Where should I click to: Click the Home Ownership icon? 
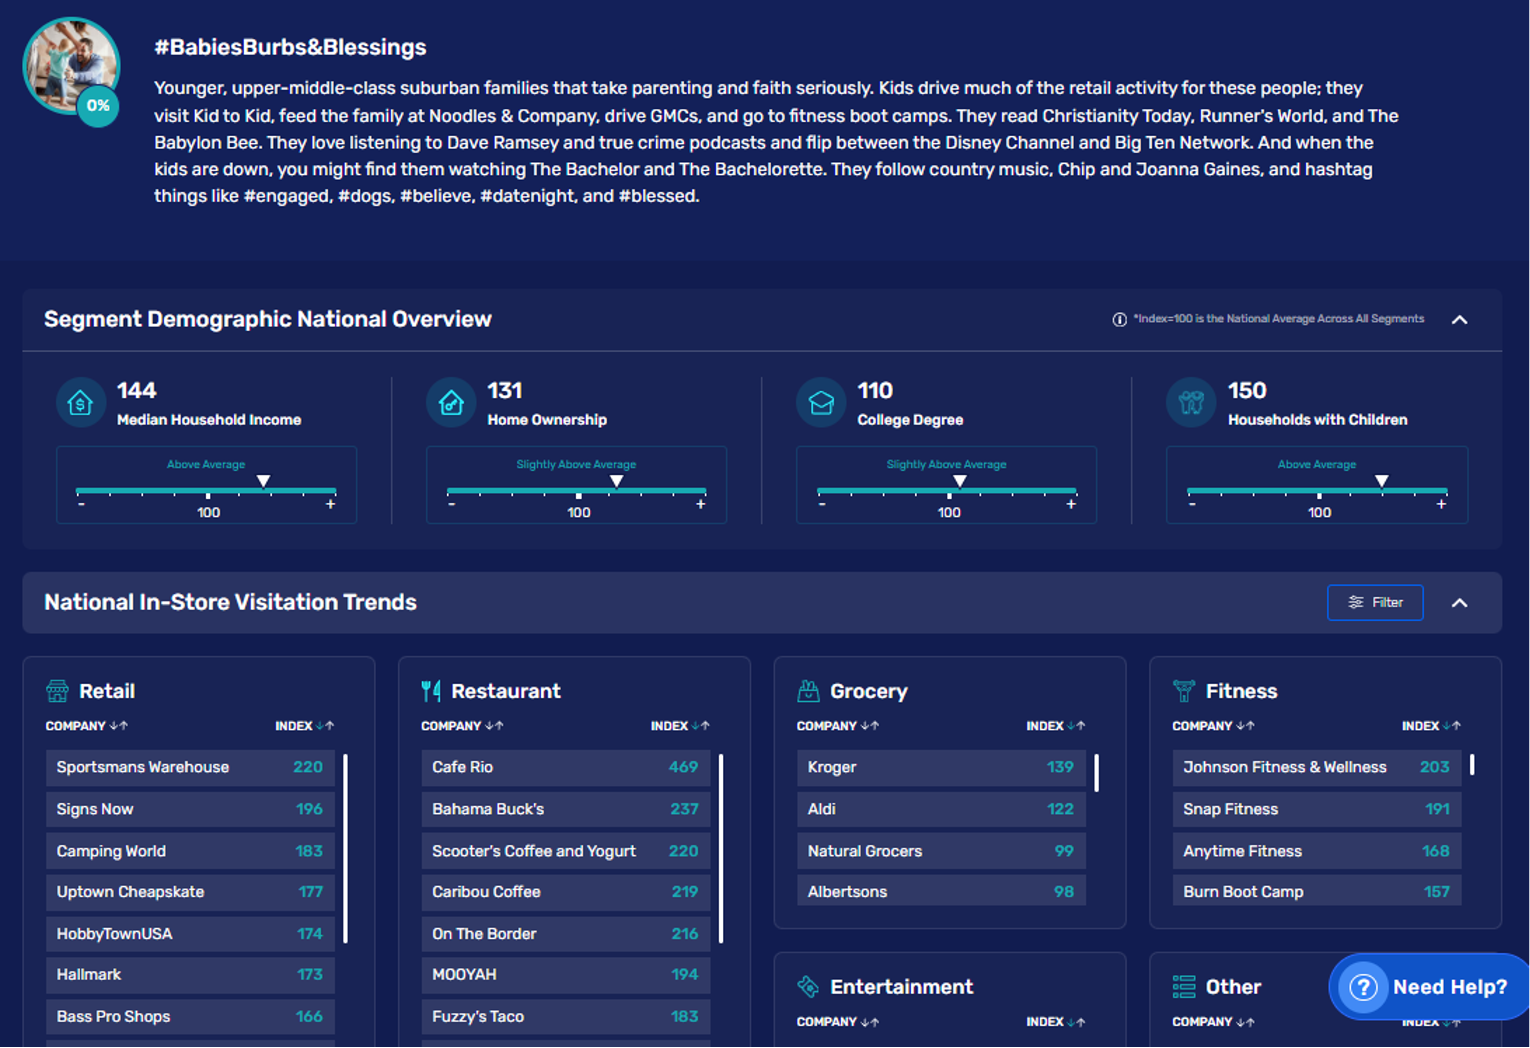pyautogui.click(x=451, y=403)
